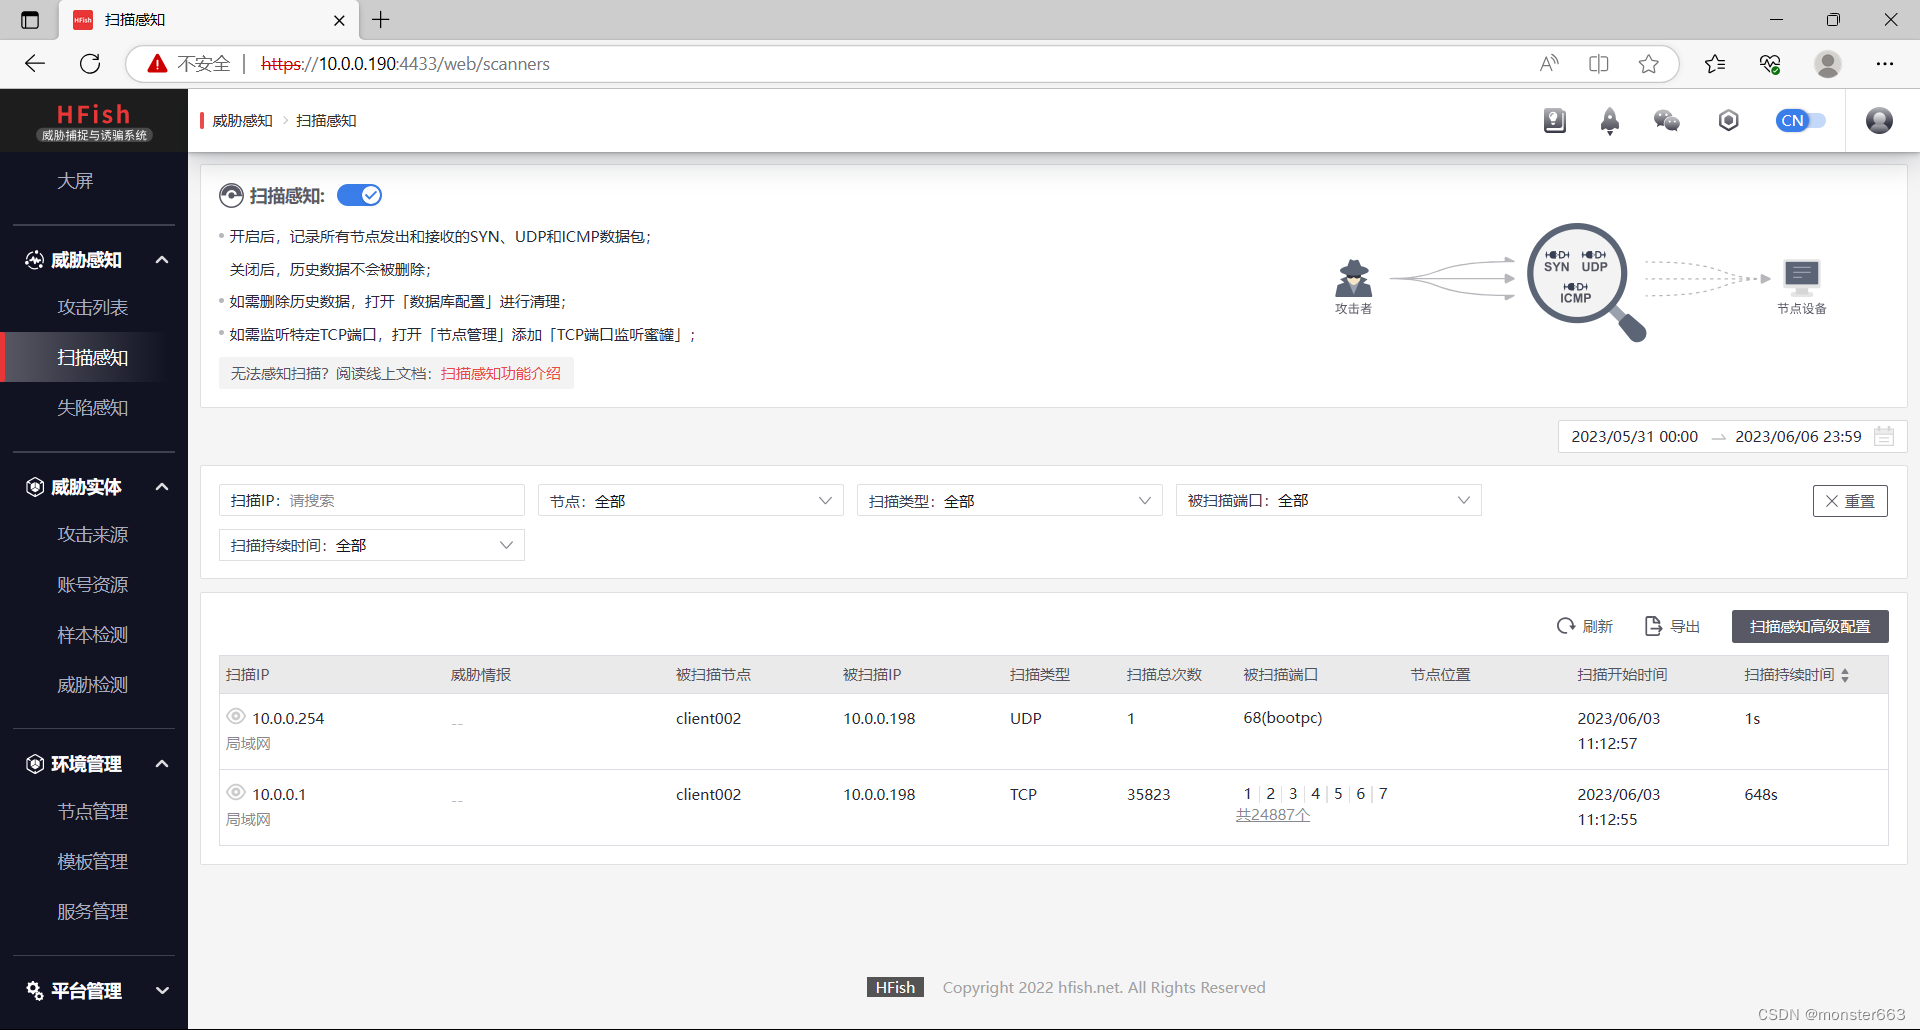Viewport: 1920px width, 1030px height.
Task: Click the 10.0.0.254 scan IP cell
Action: (x=288, y=718)
